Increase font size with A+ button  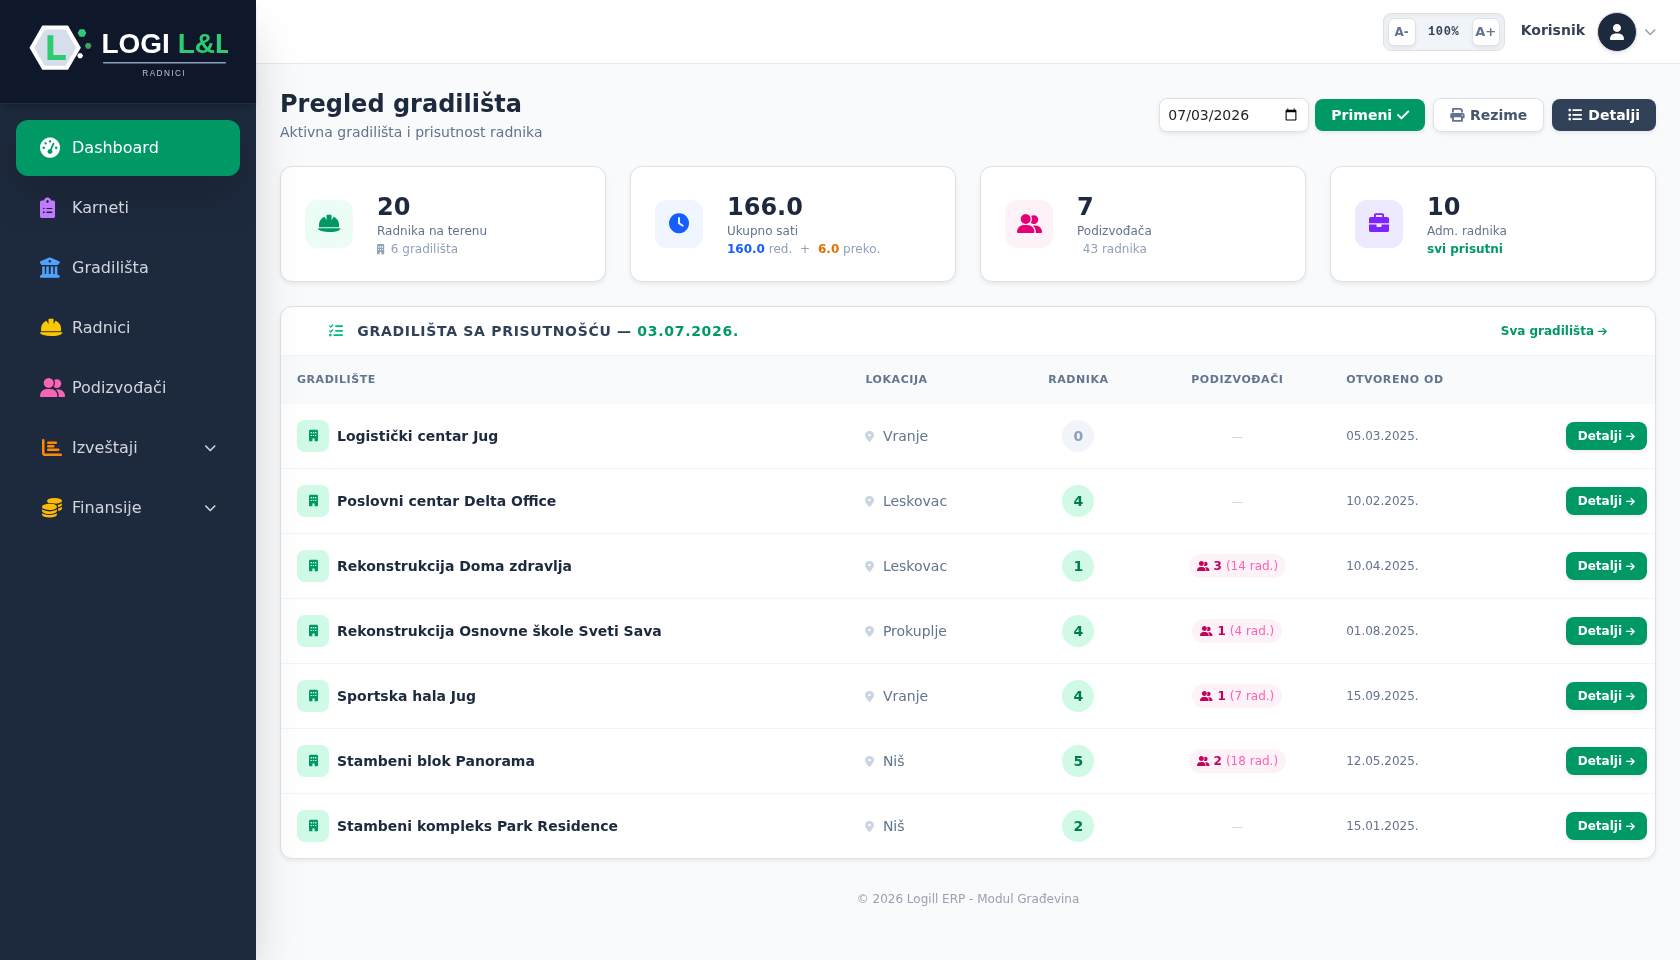coord(1486,32)
